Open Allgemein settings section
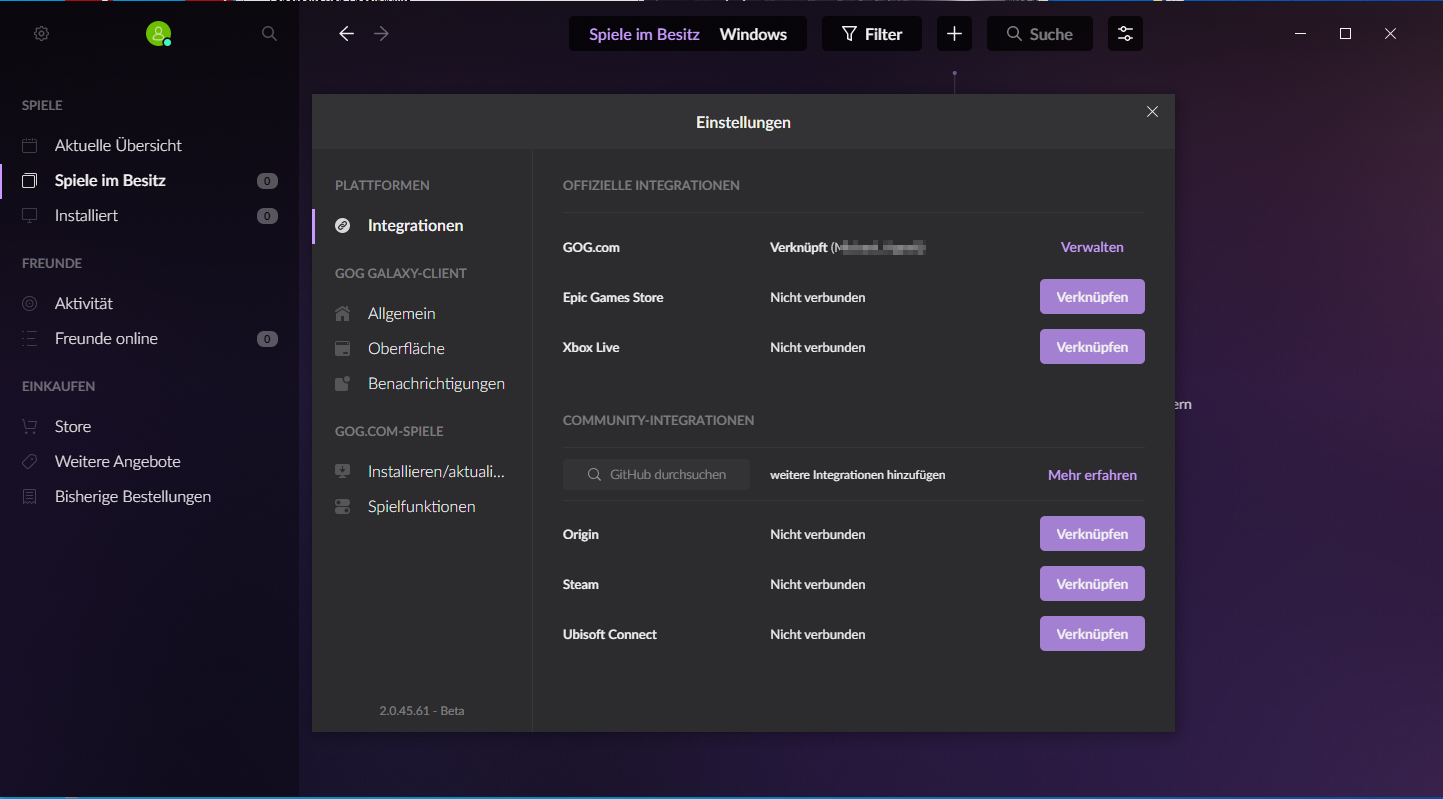The image size is (1443, 799). point(401,314)
